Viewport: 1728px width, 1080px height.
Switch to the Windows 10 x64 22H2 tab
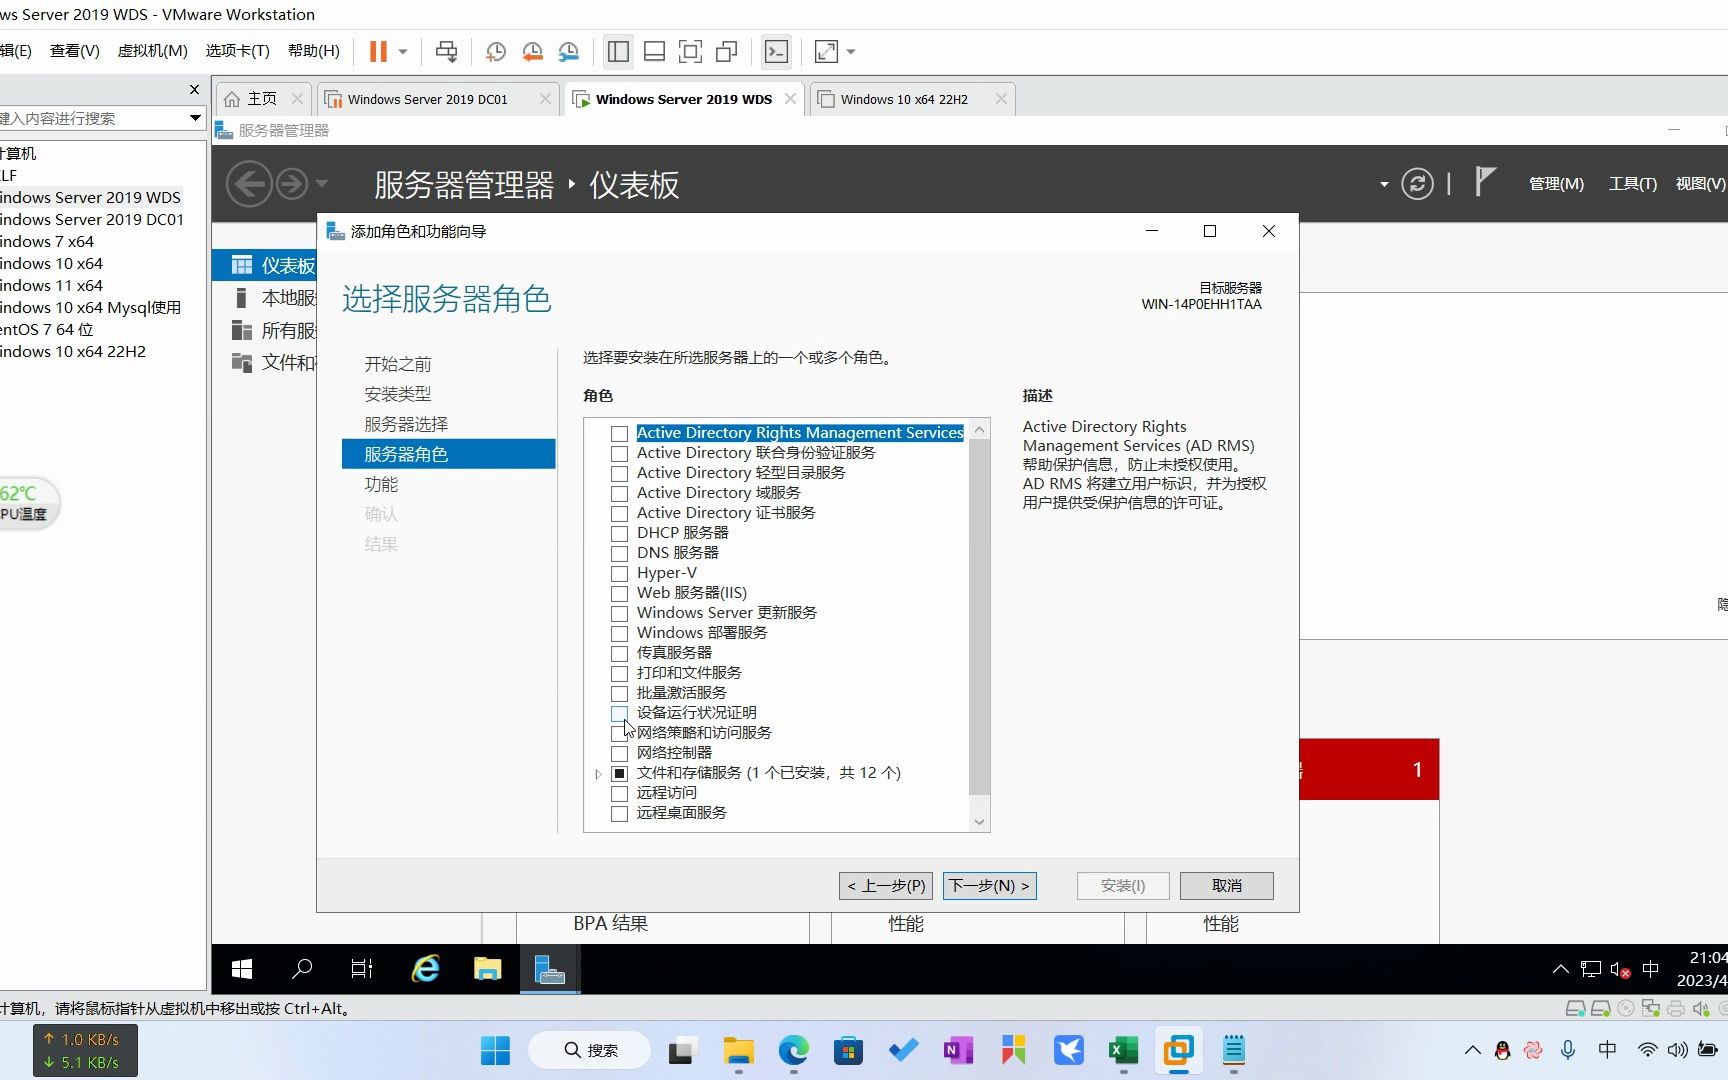pos(903,98)
